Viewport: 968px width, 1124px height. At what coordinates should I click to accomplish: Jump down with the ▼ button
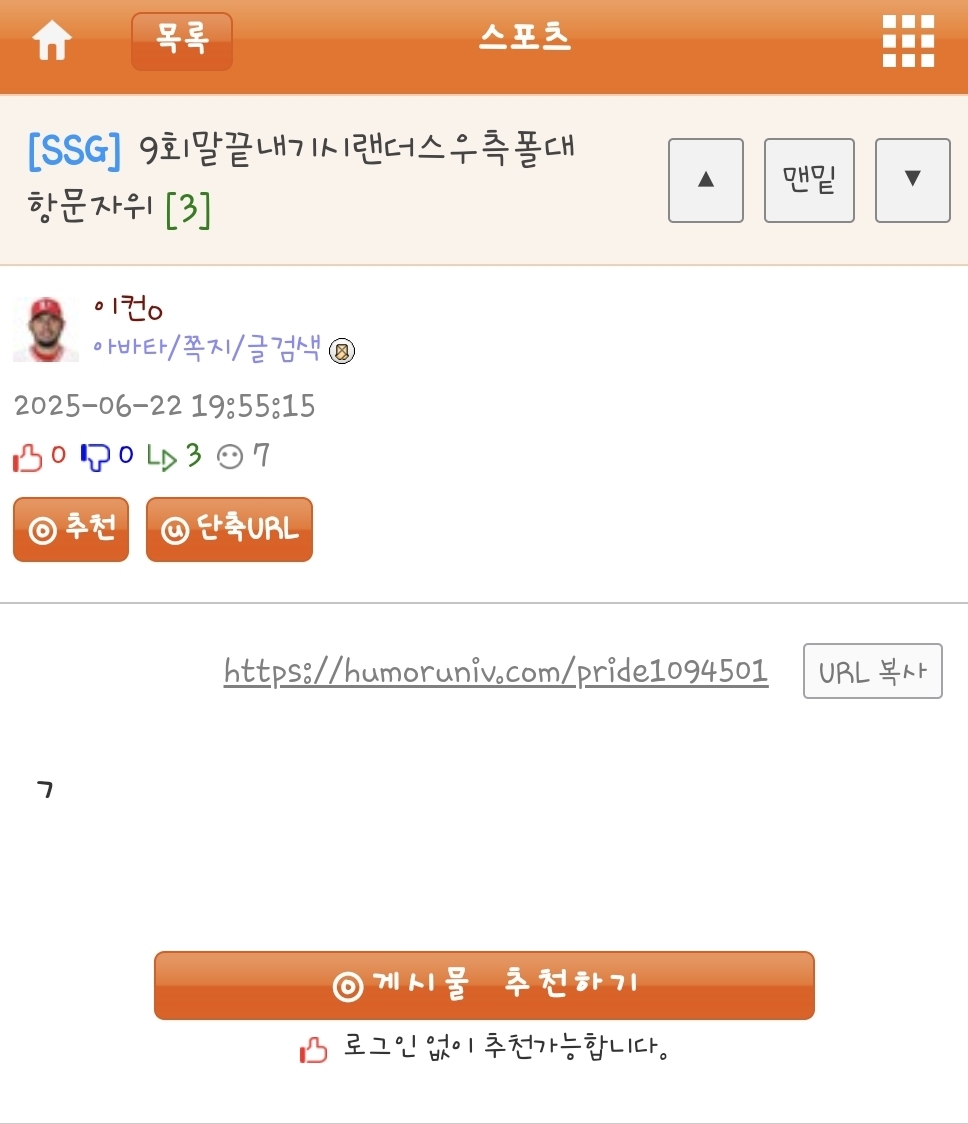[912, 180]
